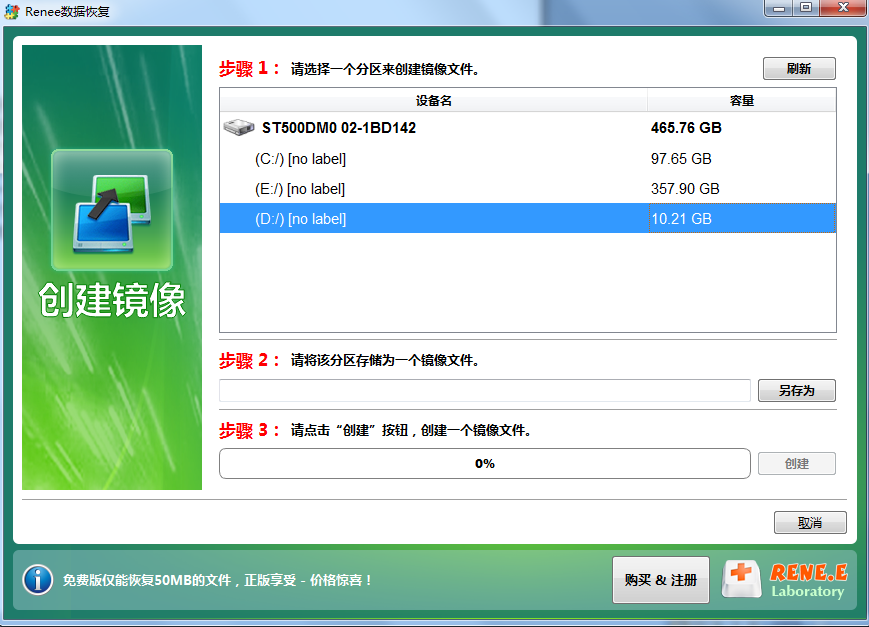Click the 0% progress bar
Image resolution: width=869 pixels, height=627 pixels.
[x=484, y=463]
